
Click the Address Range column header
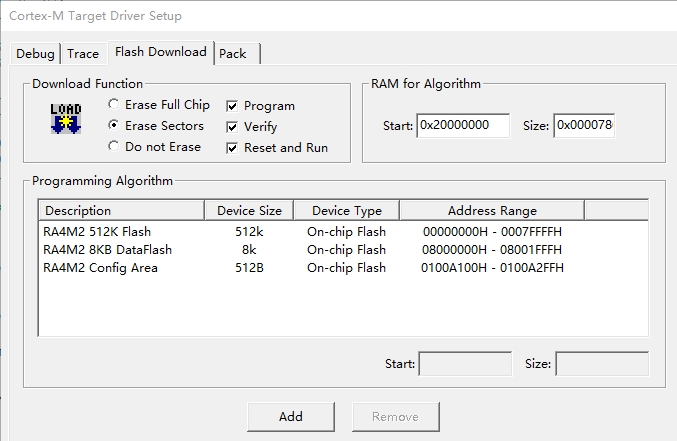point(492,210)
